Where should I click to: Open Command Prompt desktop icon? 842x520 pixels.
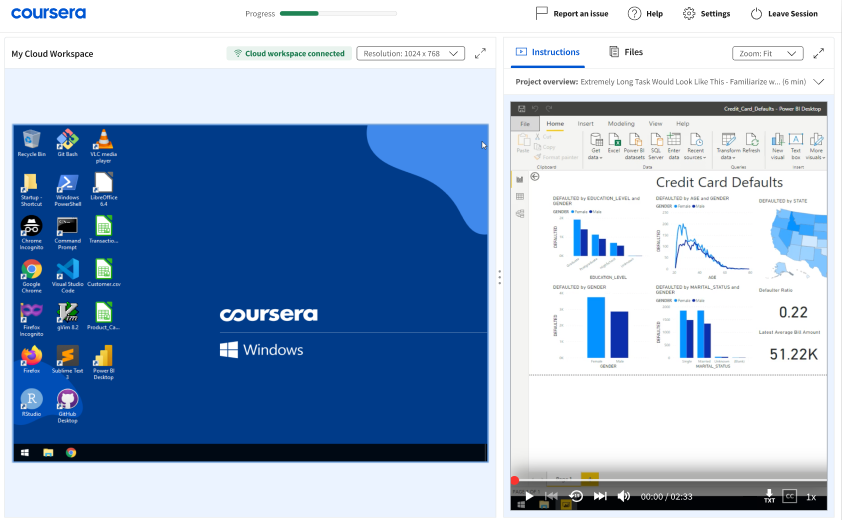click(x=68, y=233)
